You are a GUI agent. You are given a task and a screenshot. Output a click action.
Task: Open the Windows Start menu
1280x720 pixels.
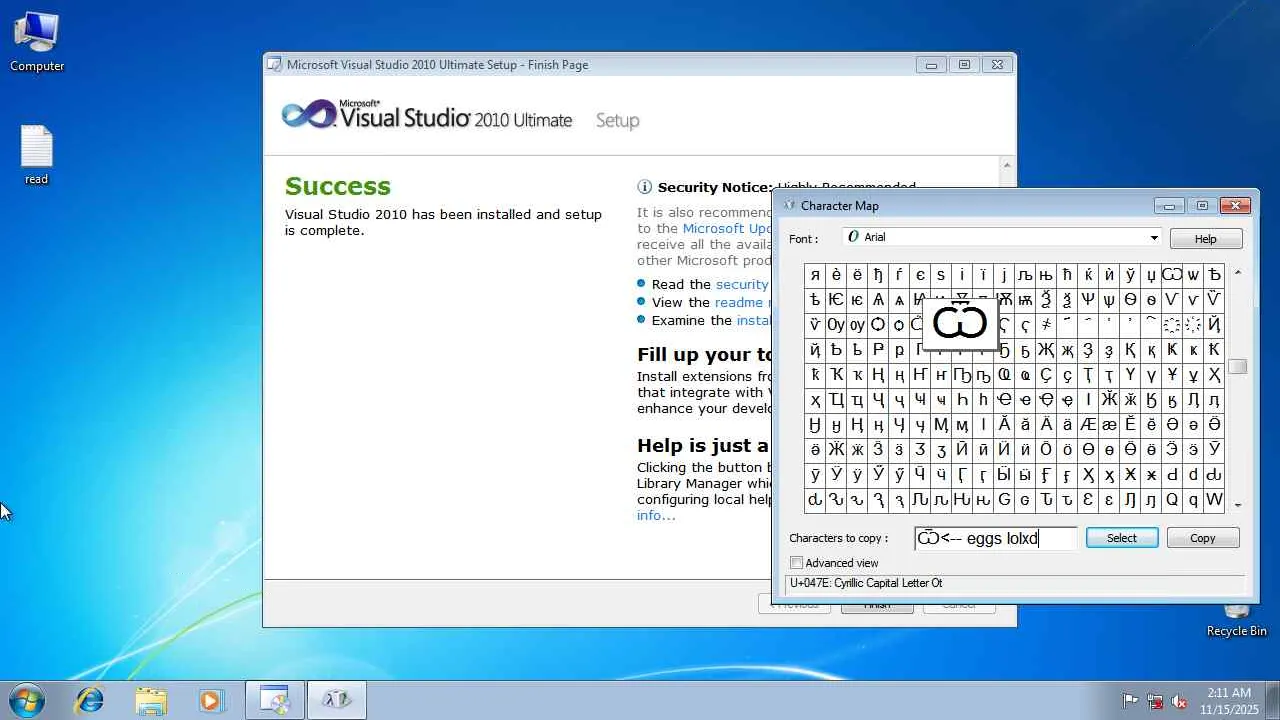27,700
